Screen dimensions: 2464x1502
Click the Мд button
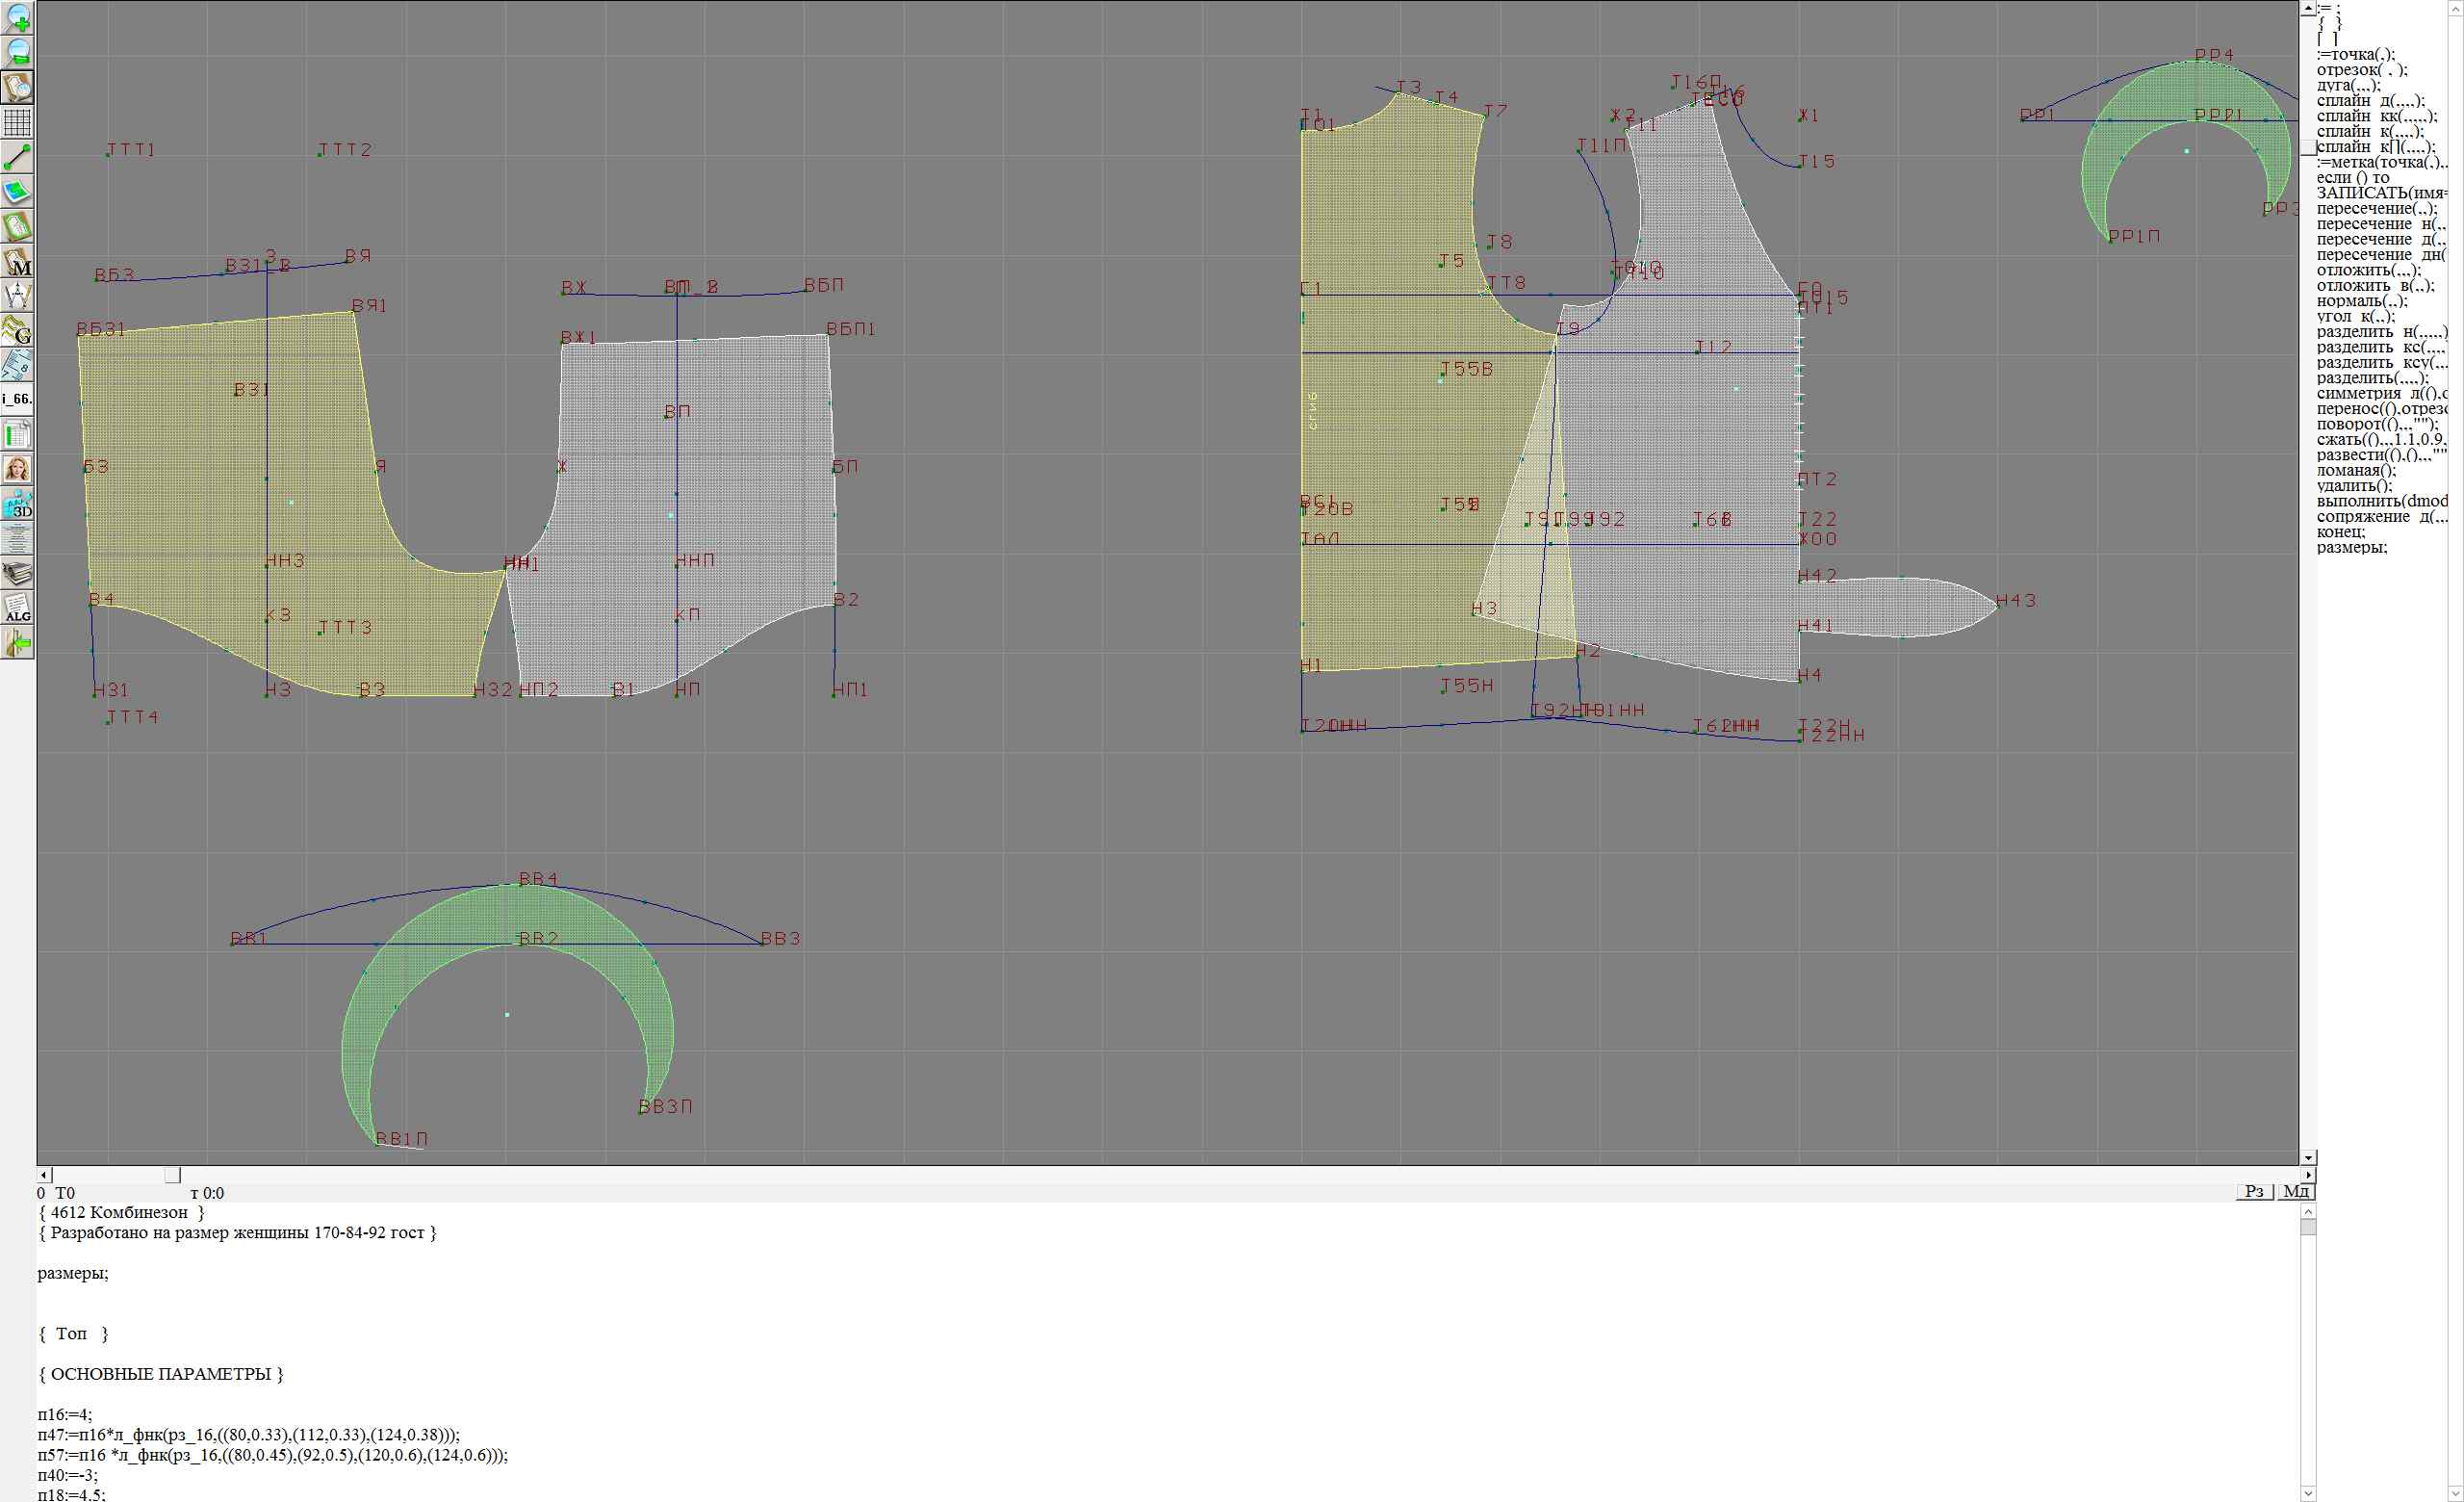(2296, 1191)
